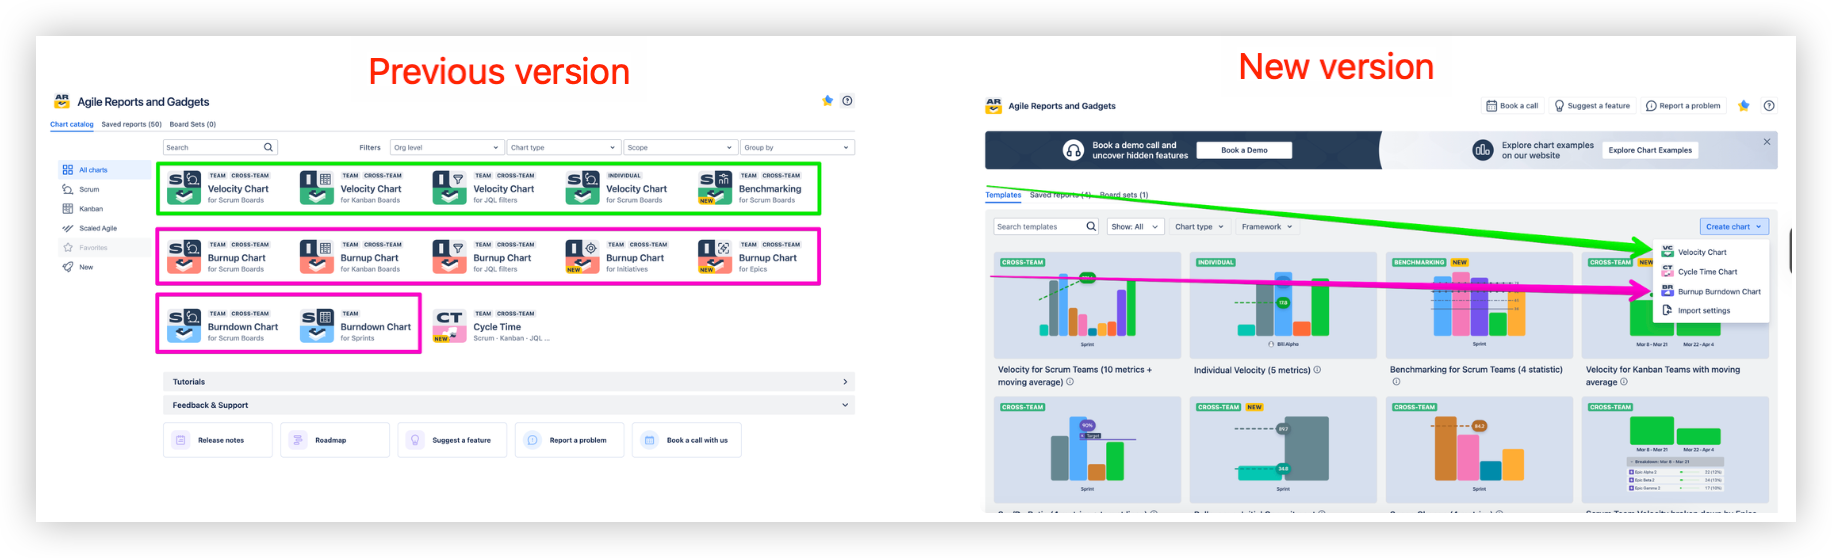Expand the Tutorials section
This screenshot has width=1832, height=558.
click(509, 382)
